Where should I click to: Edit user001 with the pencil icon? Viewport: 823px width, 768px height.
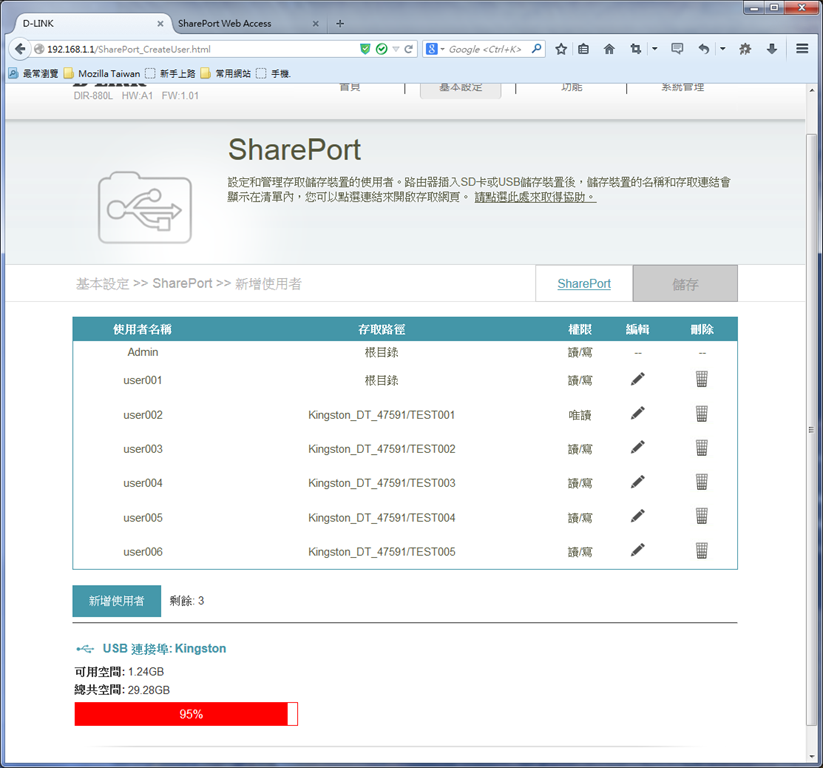coord(638,379)
